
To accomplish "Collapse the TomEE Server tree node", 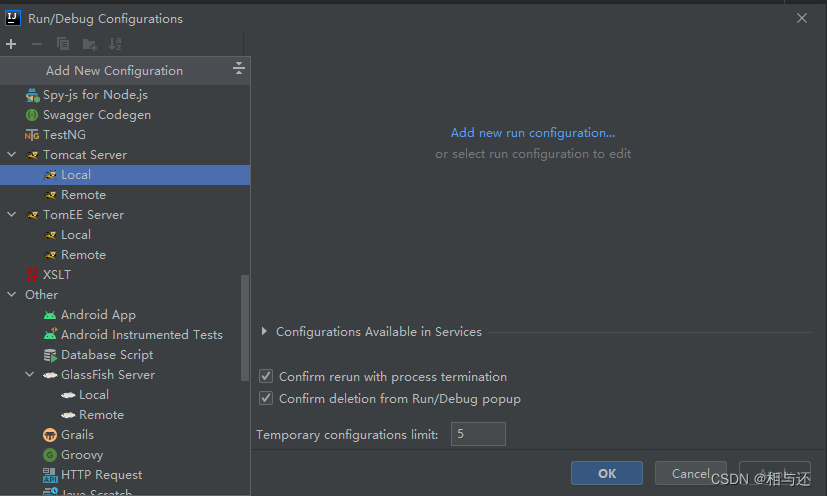I will 12,215.
